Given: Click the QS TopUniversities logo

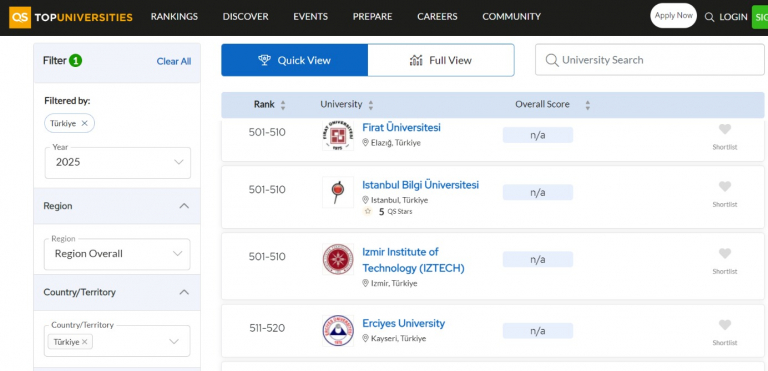Looking at the screenshot, I should pyautogui.click(x=71, y=17).
